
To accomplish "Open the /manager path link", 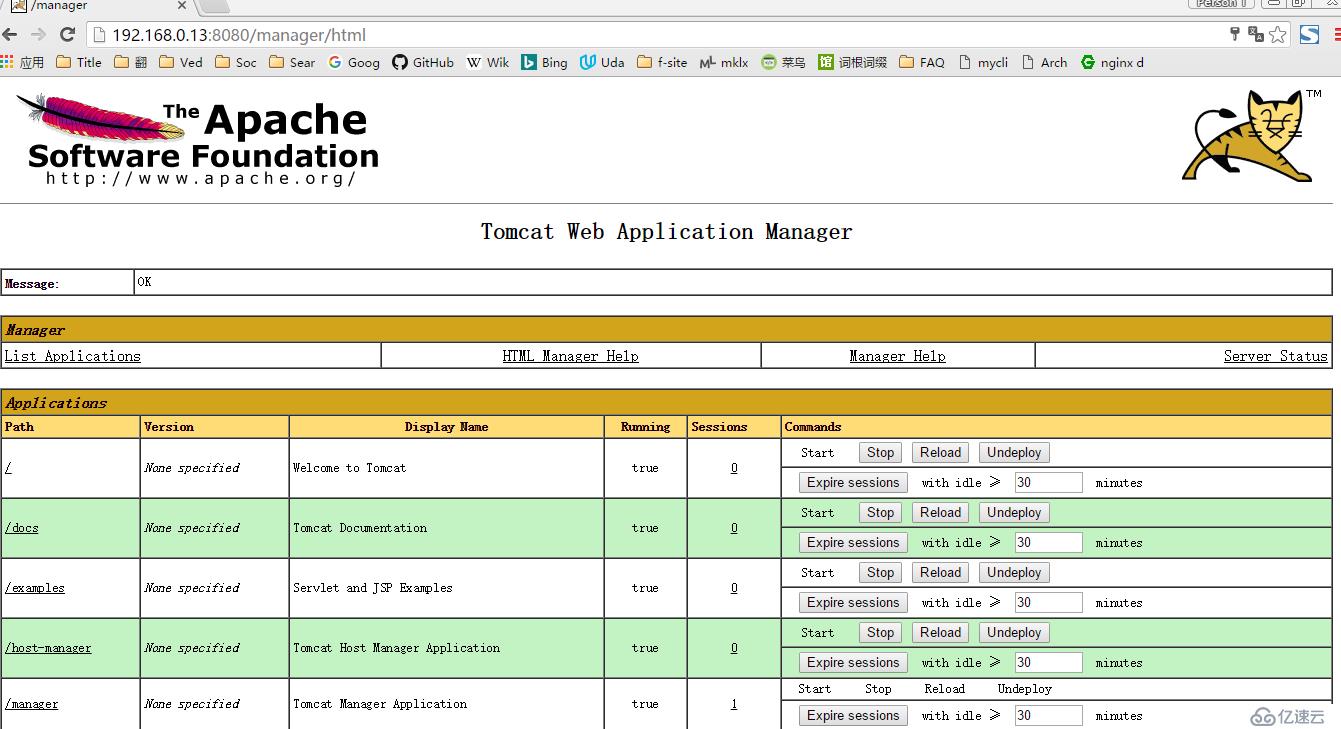I will tap(31, 704).
